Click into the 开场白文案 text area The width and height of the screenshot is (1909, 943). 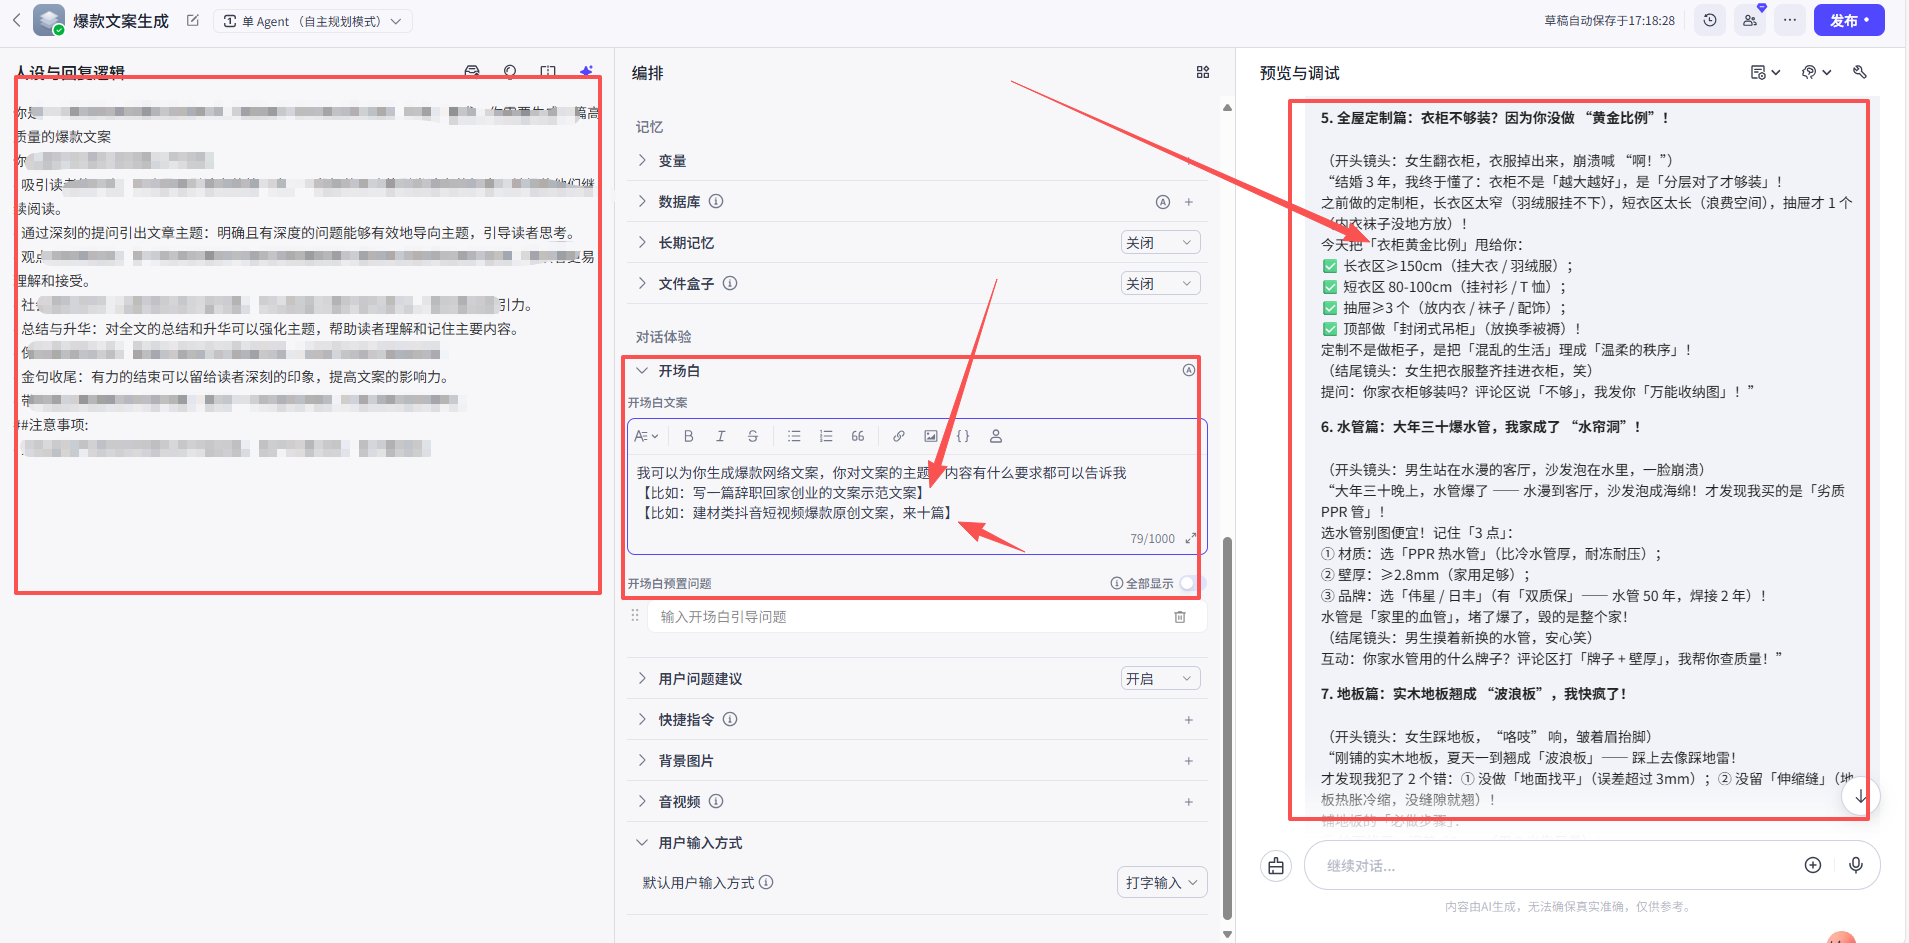[915, 493]
